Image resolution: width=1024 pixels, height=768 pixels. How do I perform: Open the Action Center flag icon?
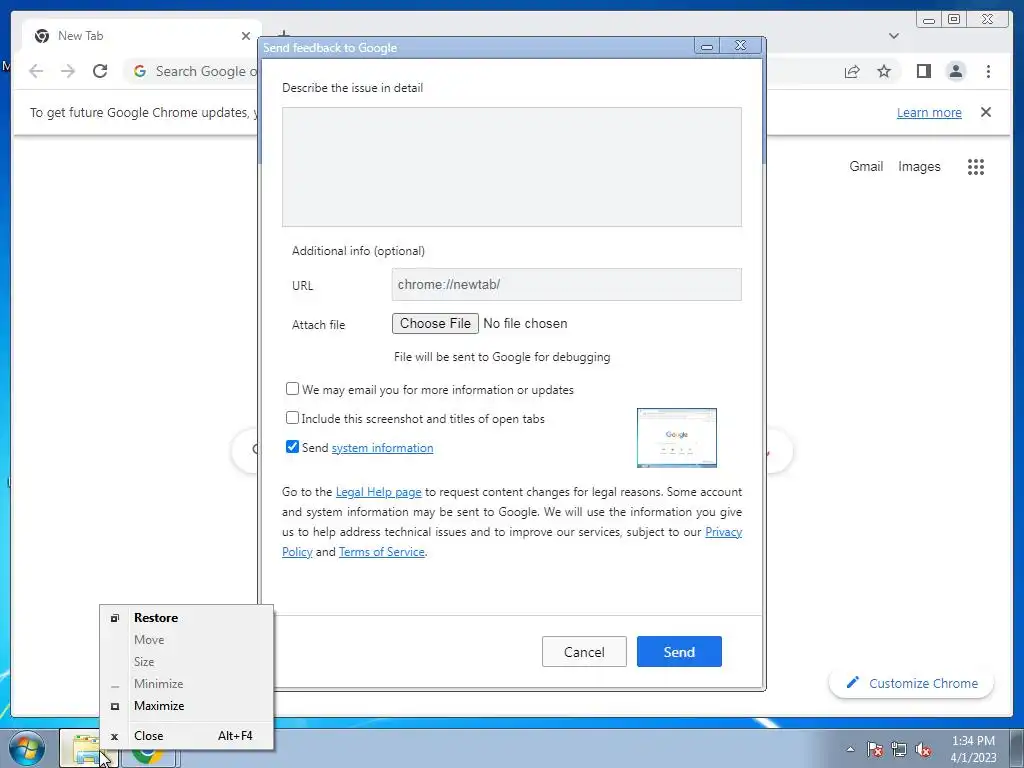tap(875, 749)
